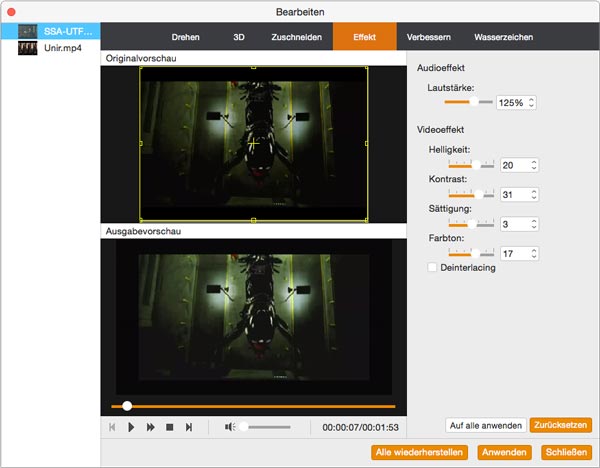The image size is (600, 468).
Task: Select the SSA-UTF video thumbnail
Action: [28, 31]
